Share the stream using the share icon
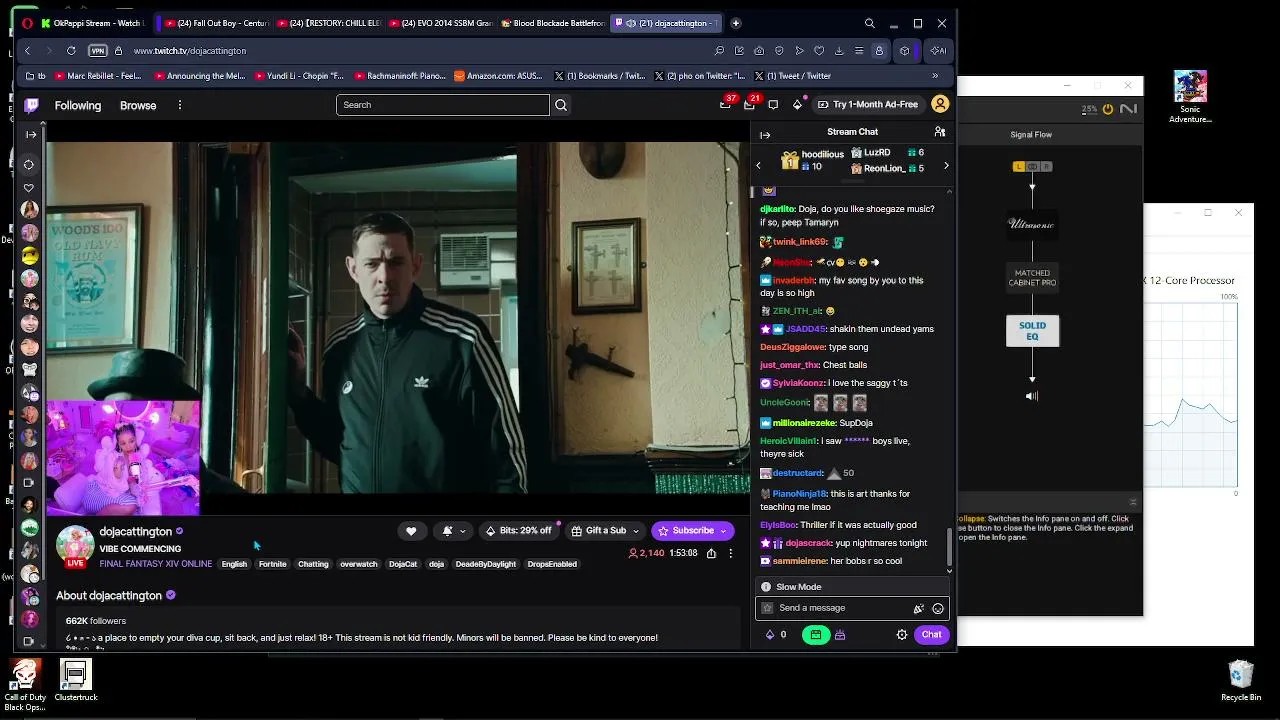This screenshot has height=720, width=1280. point(711,553)
